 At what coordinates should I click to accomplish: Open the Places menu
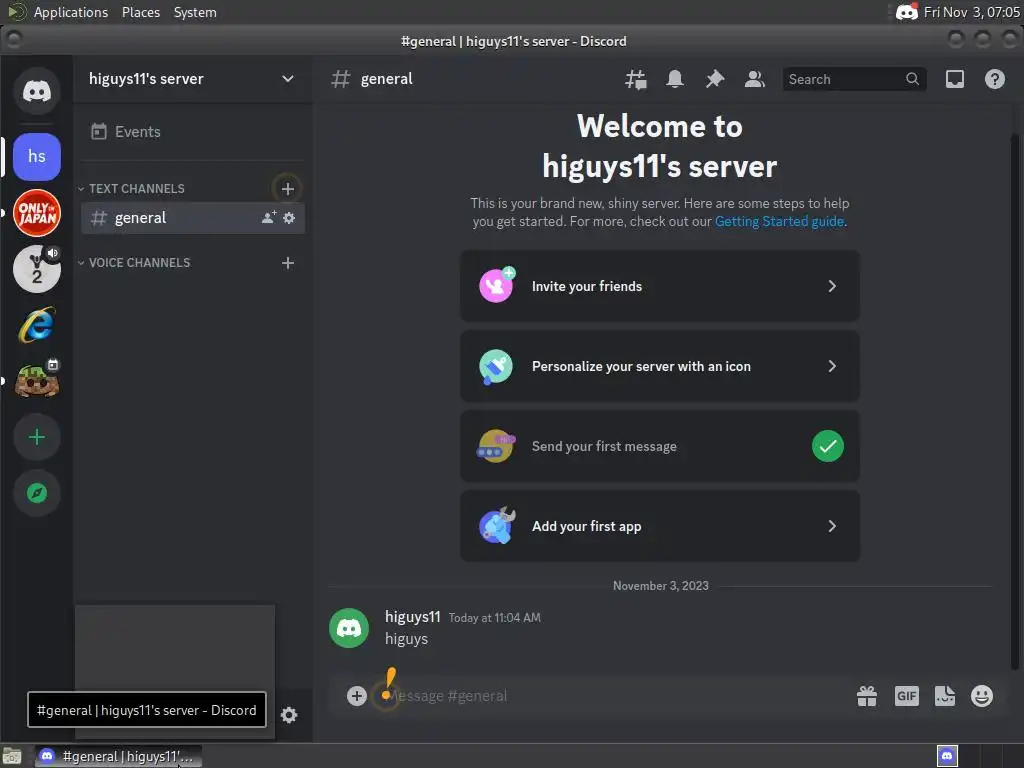(x=140, y=12)
